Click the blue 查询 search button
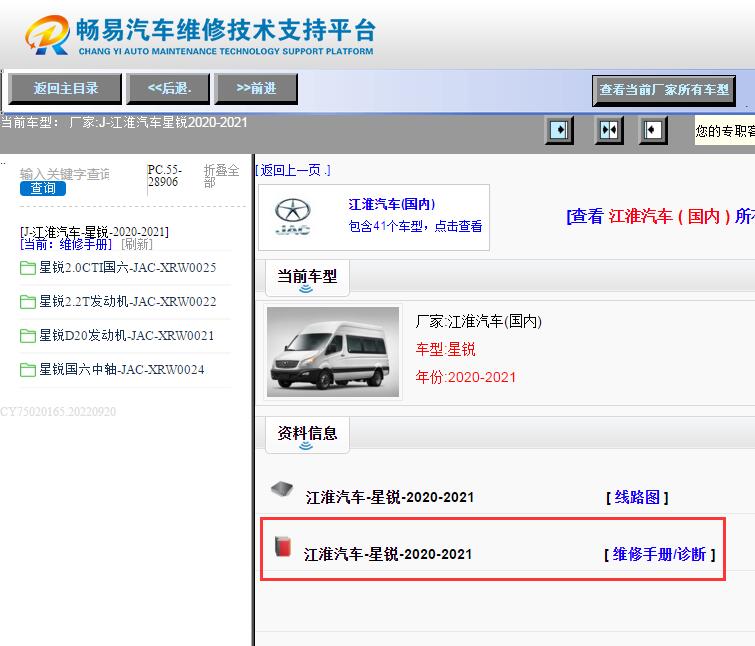The width and height of the screenshot is (755, 646). (43, 189)
